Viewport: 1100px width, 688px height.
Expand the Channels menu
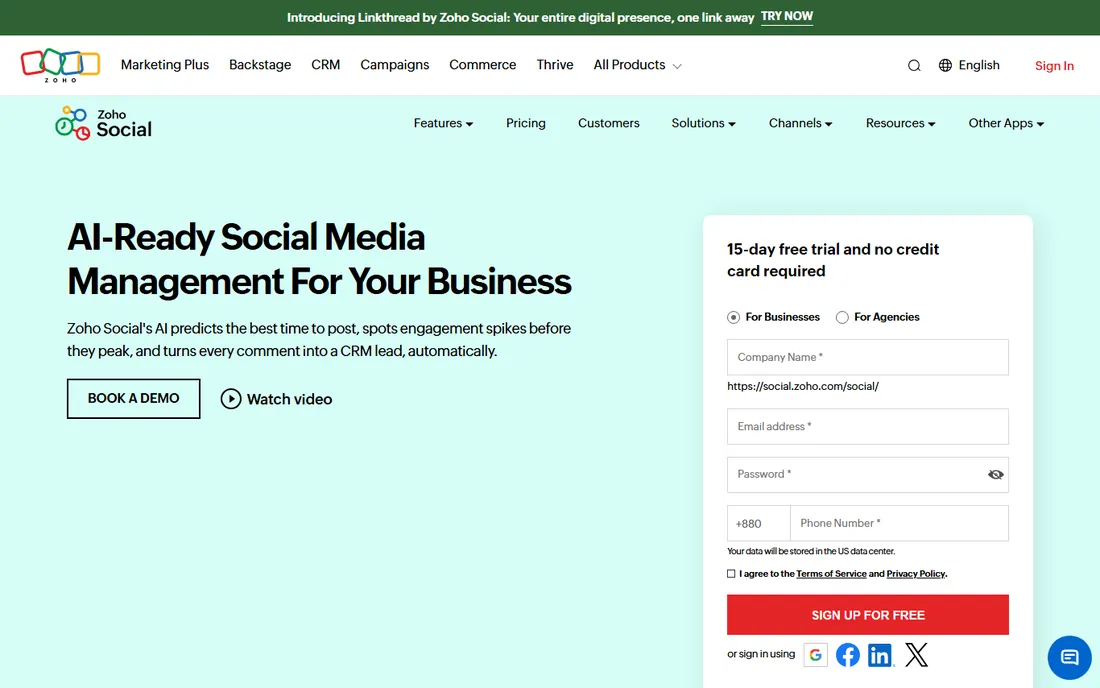click(x=800, y=123)
